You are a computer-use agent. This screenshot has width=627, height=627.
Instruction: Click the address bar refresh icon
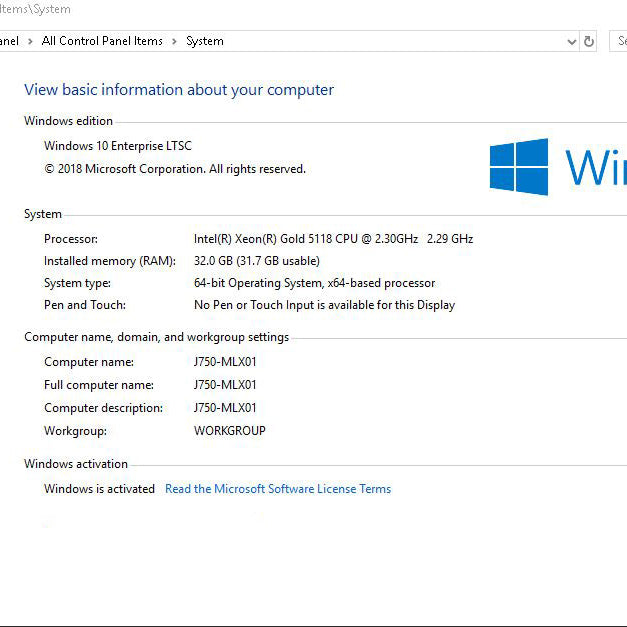click(589, 41)
